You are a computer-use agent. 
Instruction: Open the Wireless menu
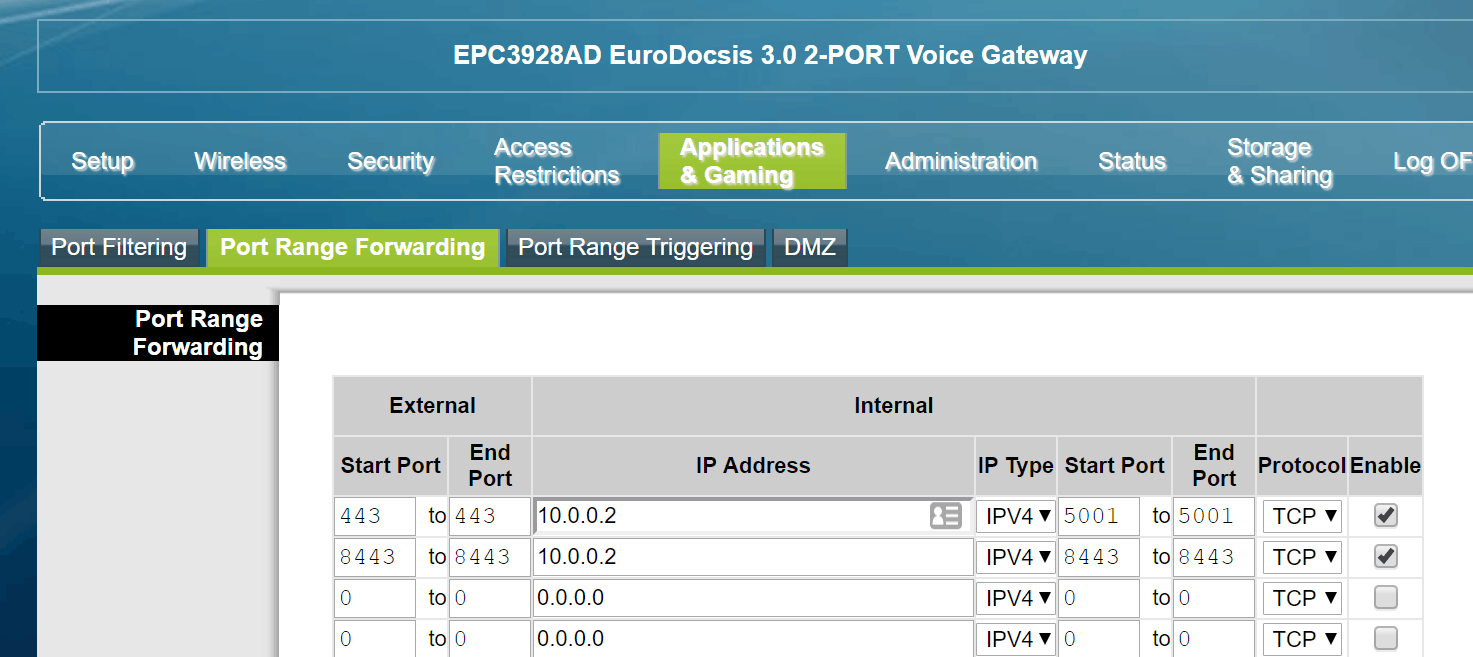tap(240, 161)
